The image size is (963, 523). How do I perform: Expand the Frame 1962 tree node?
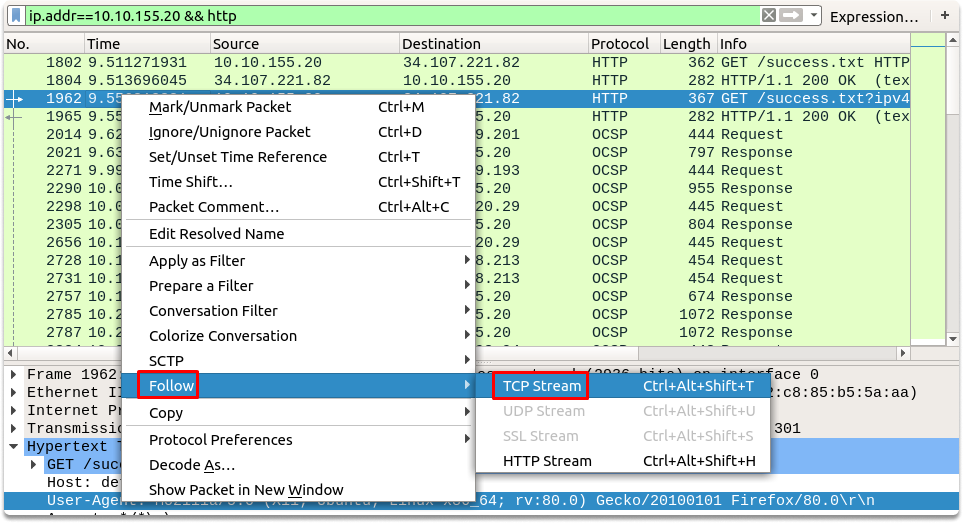[14, 374]
